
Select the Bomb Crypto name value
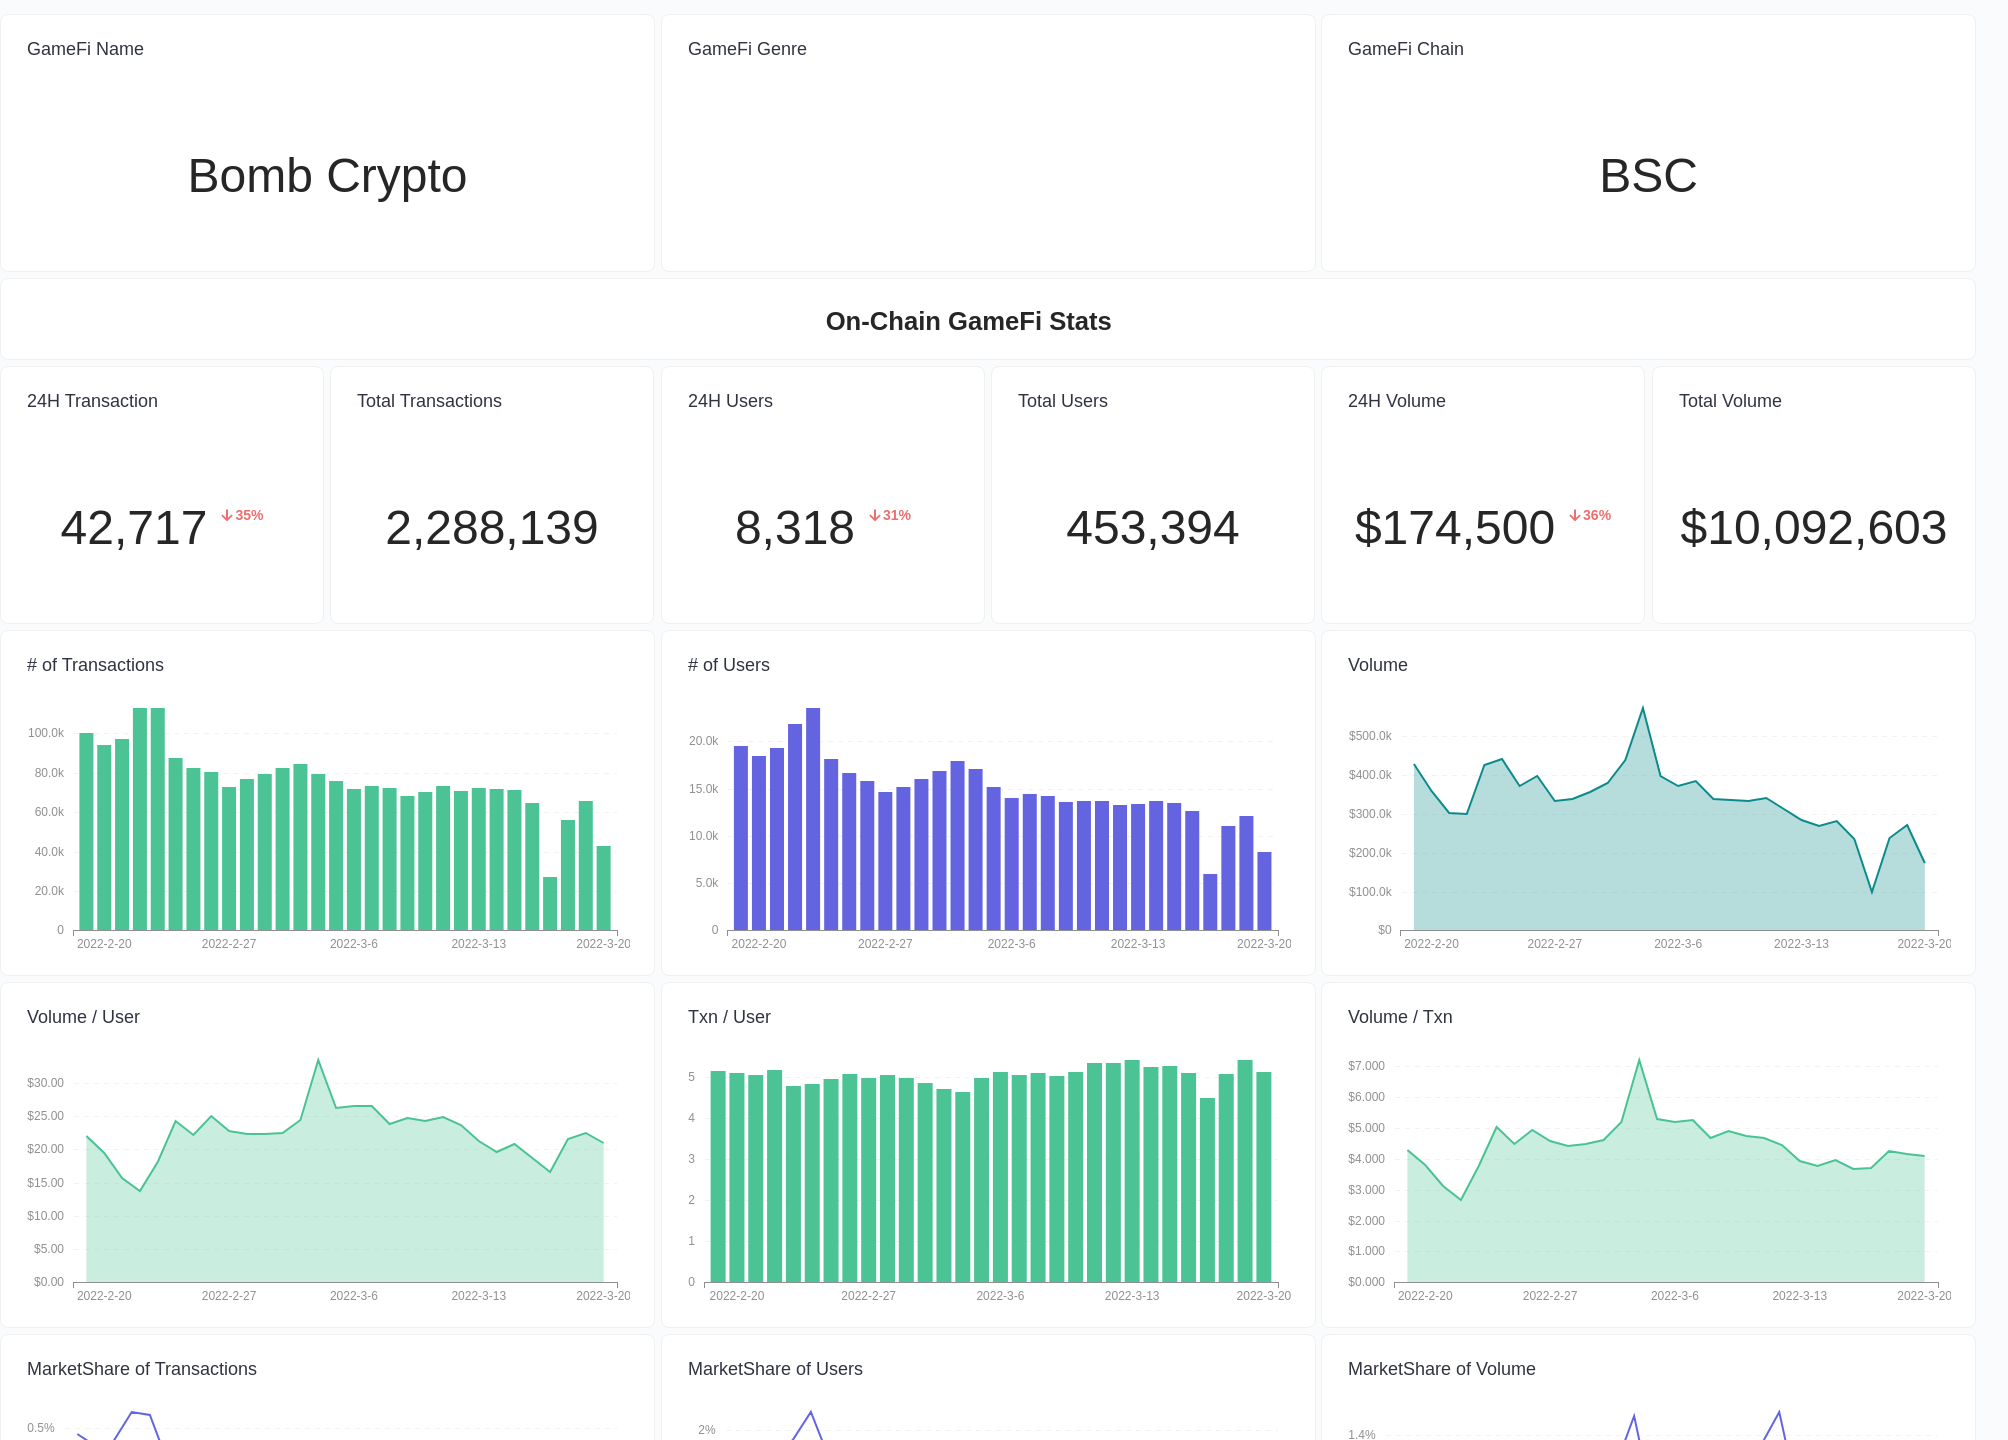click(327, 176)
